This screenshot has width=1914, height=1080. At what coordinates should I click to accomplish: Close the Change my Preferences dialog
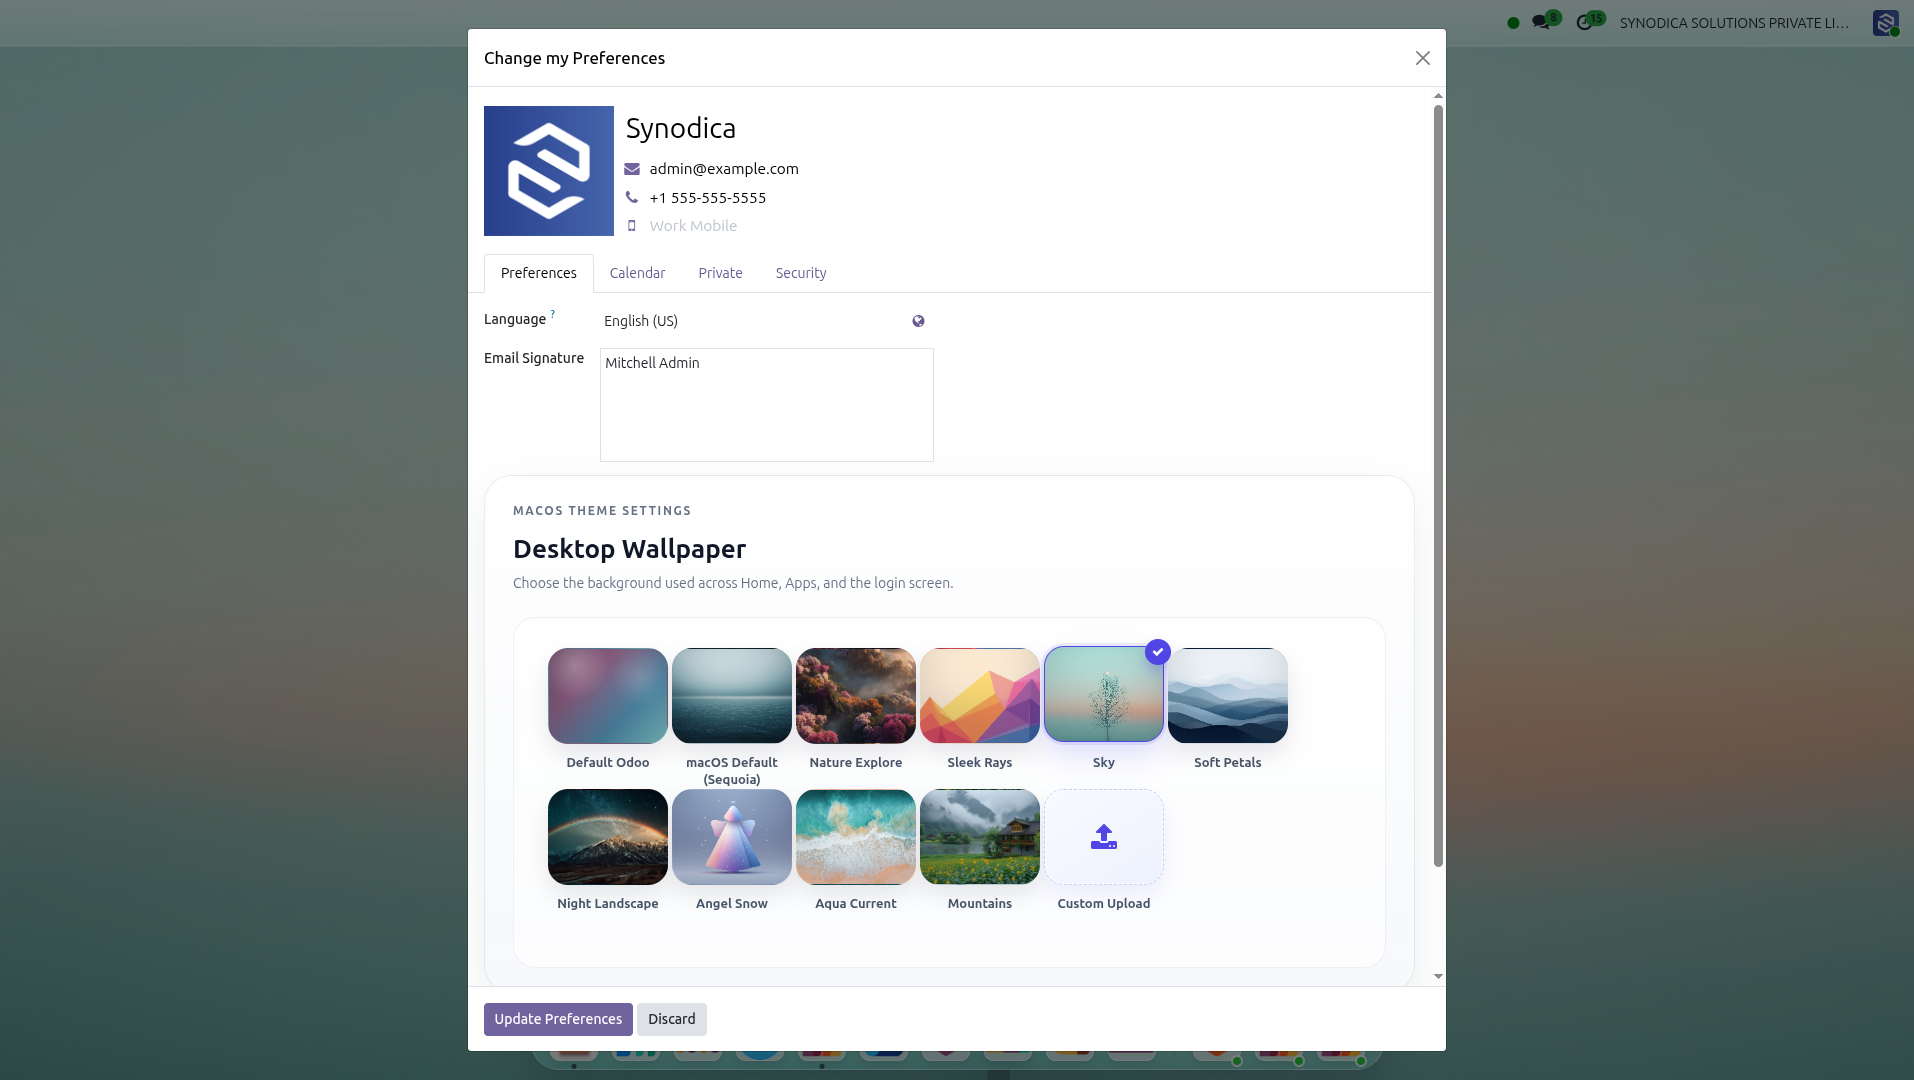pos(1422,58)
